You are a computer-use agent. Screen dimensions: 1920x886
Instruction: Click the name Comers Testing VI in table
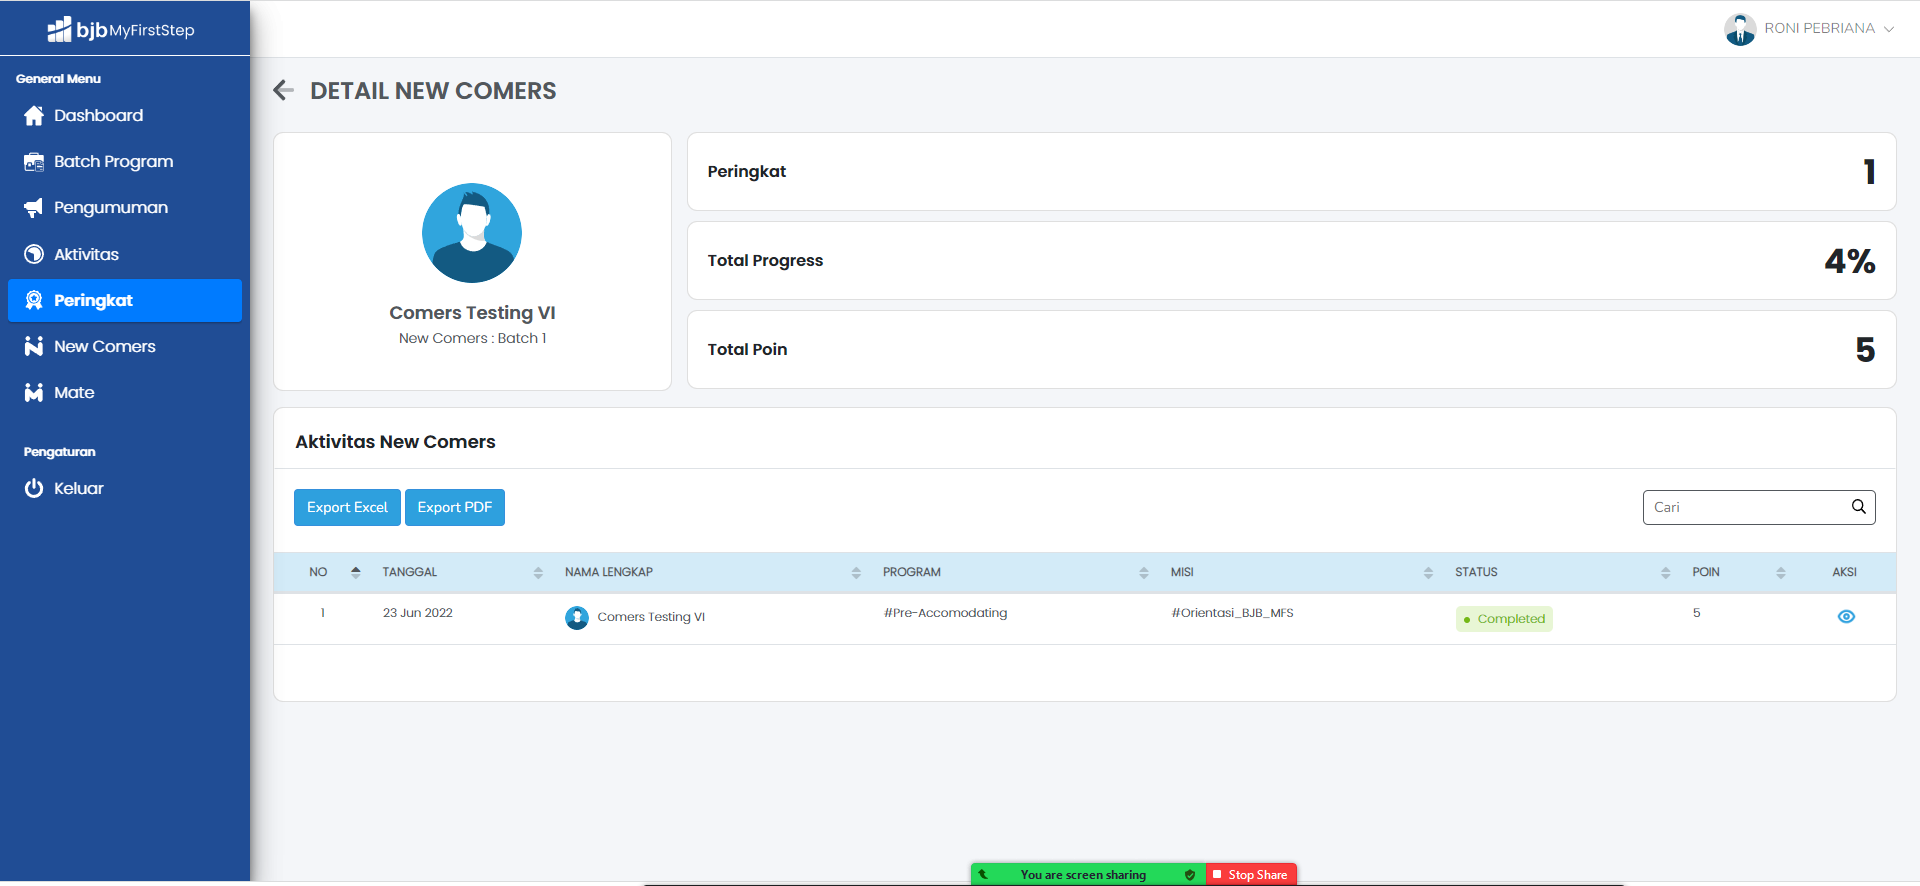651,617
